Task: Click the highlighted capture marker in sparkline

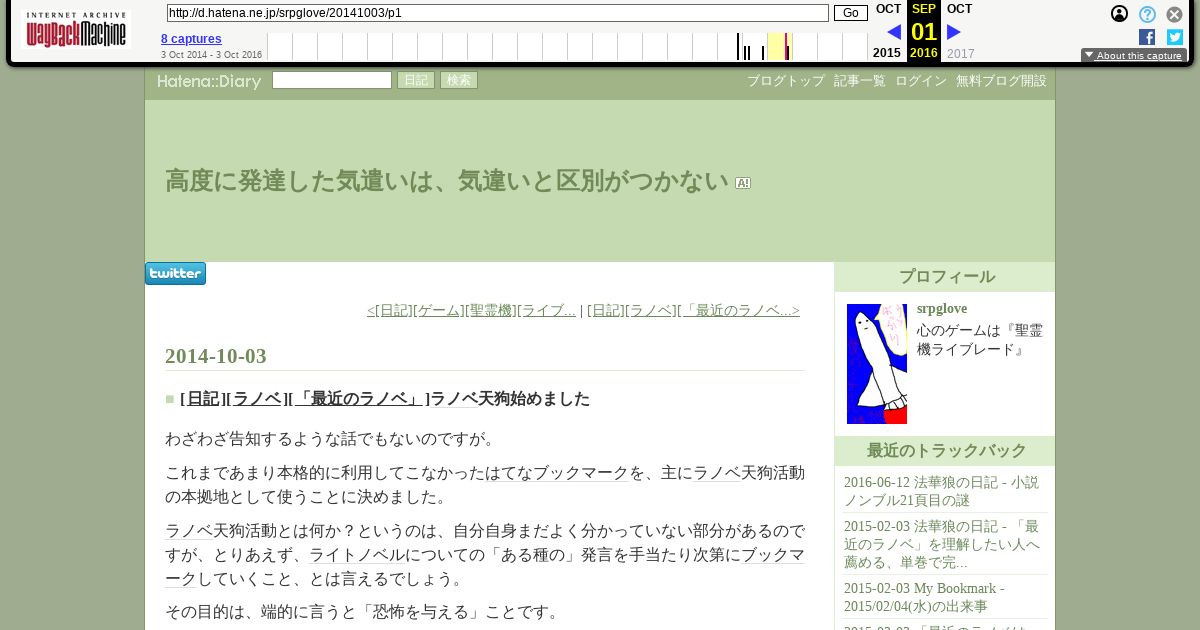Action: tap(788, 47)
